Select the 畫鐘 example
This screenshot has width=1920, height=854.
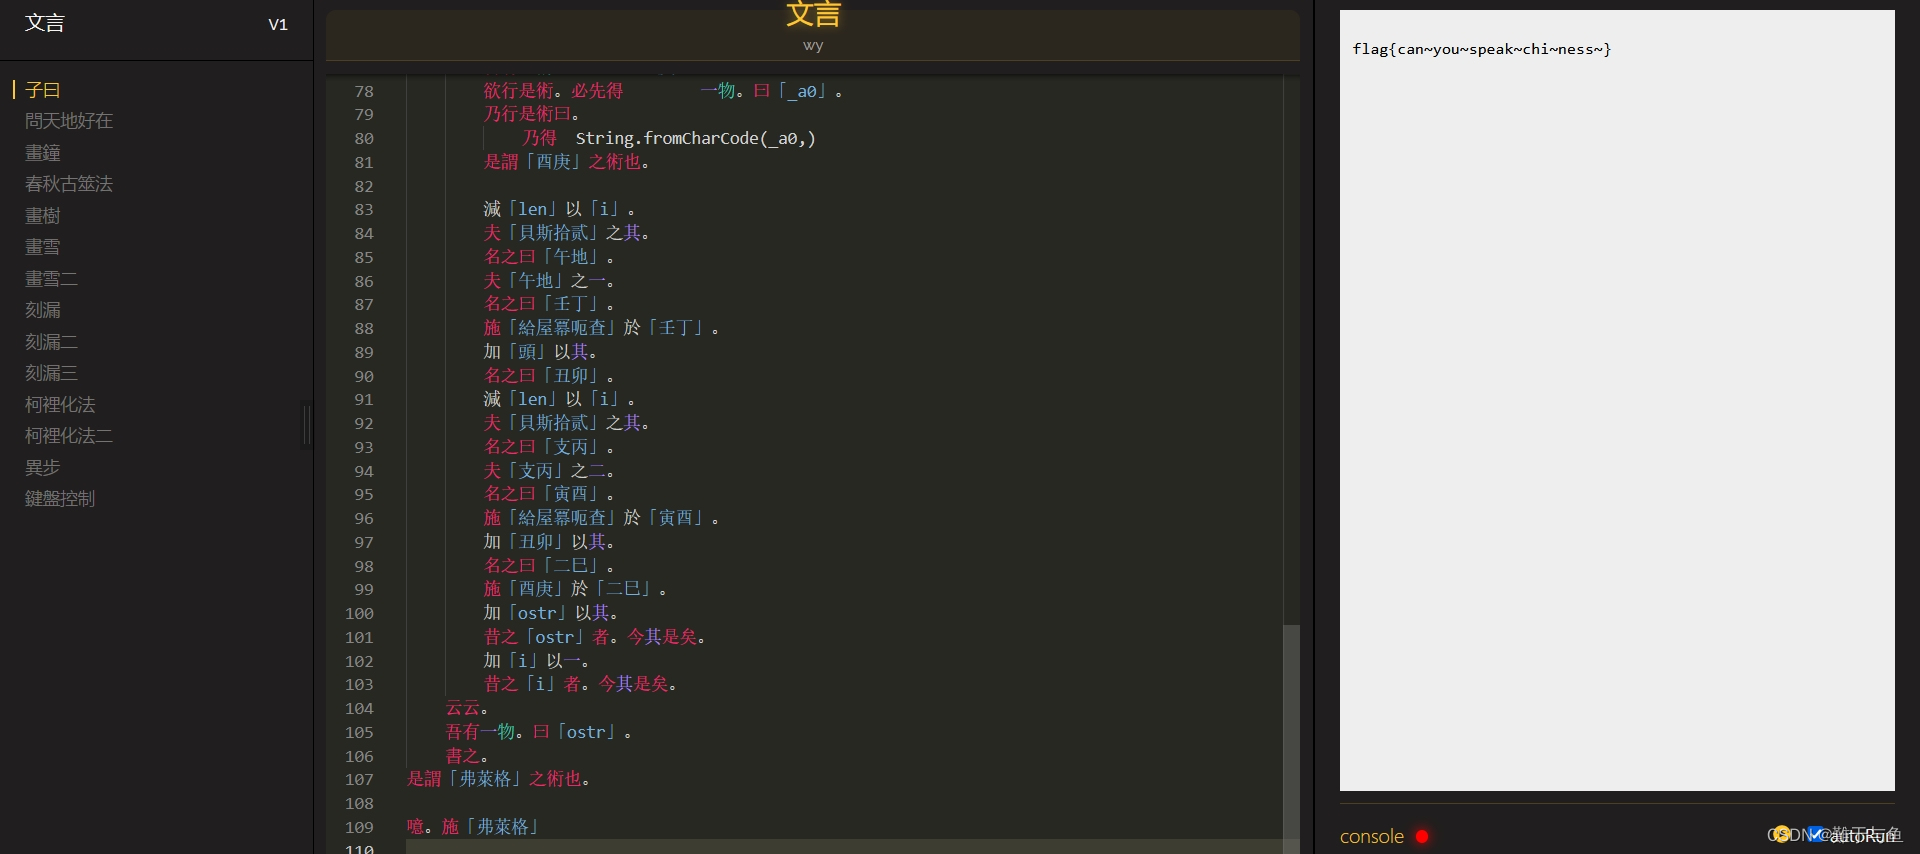pos(43,153)
